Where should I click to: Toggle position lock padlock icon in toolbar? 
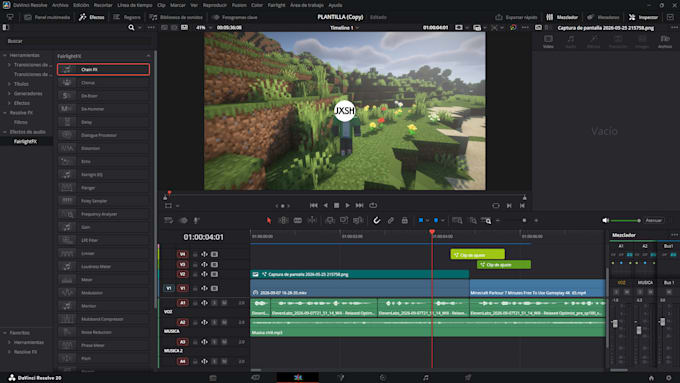(x=404, y=220)
